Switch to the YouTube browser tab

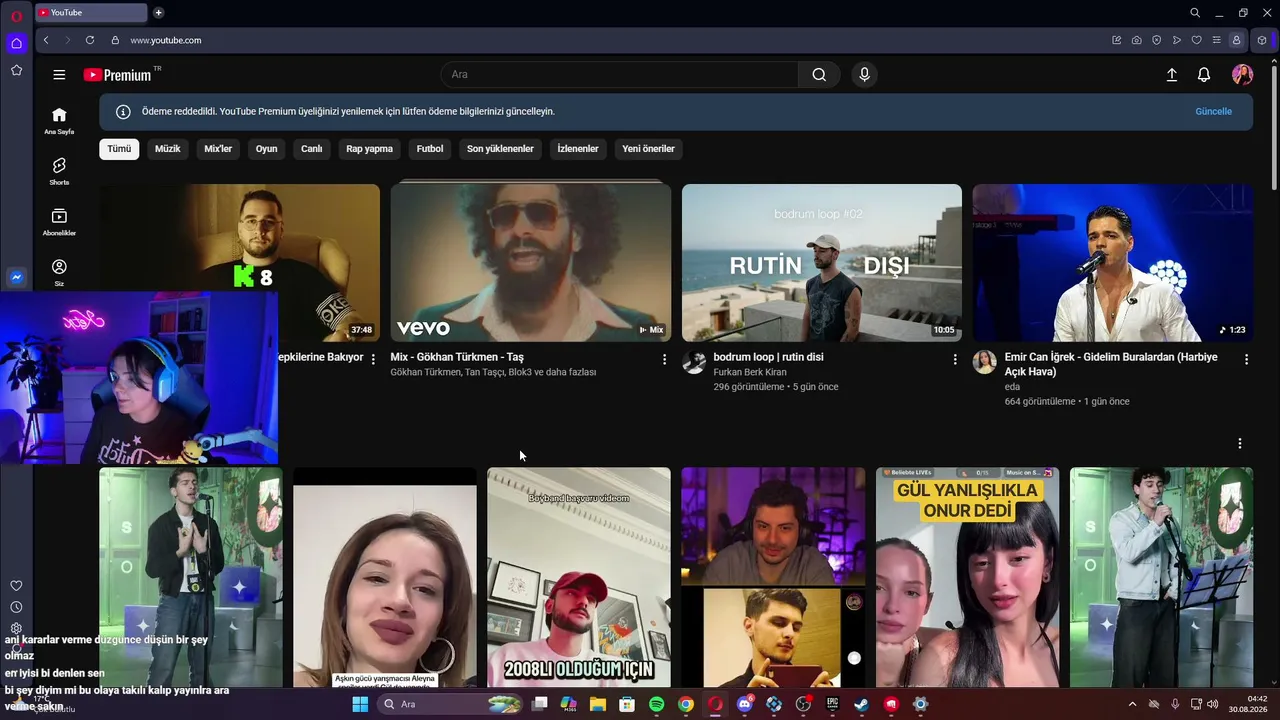[91, 13]
